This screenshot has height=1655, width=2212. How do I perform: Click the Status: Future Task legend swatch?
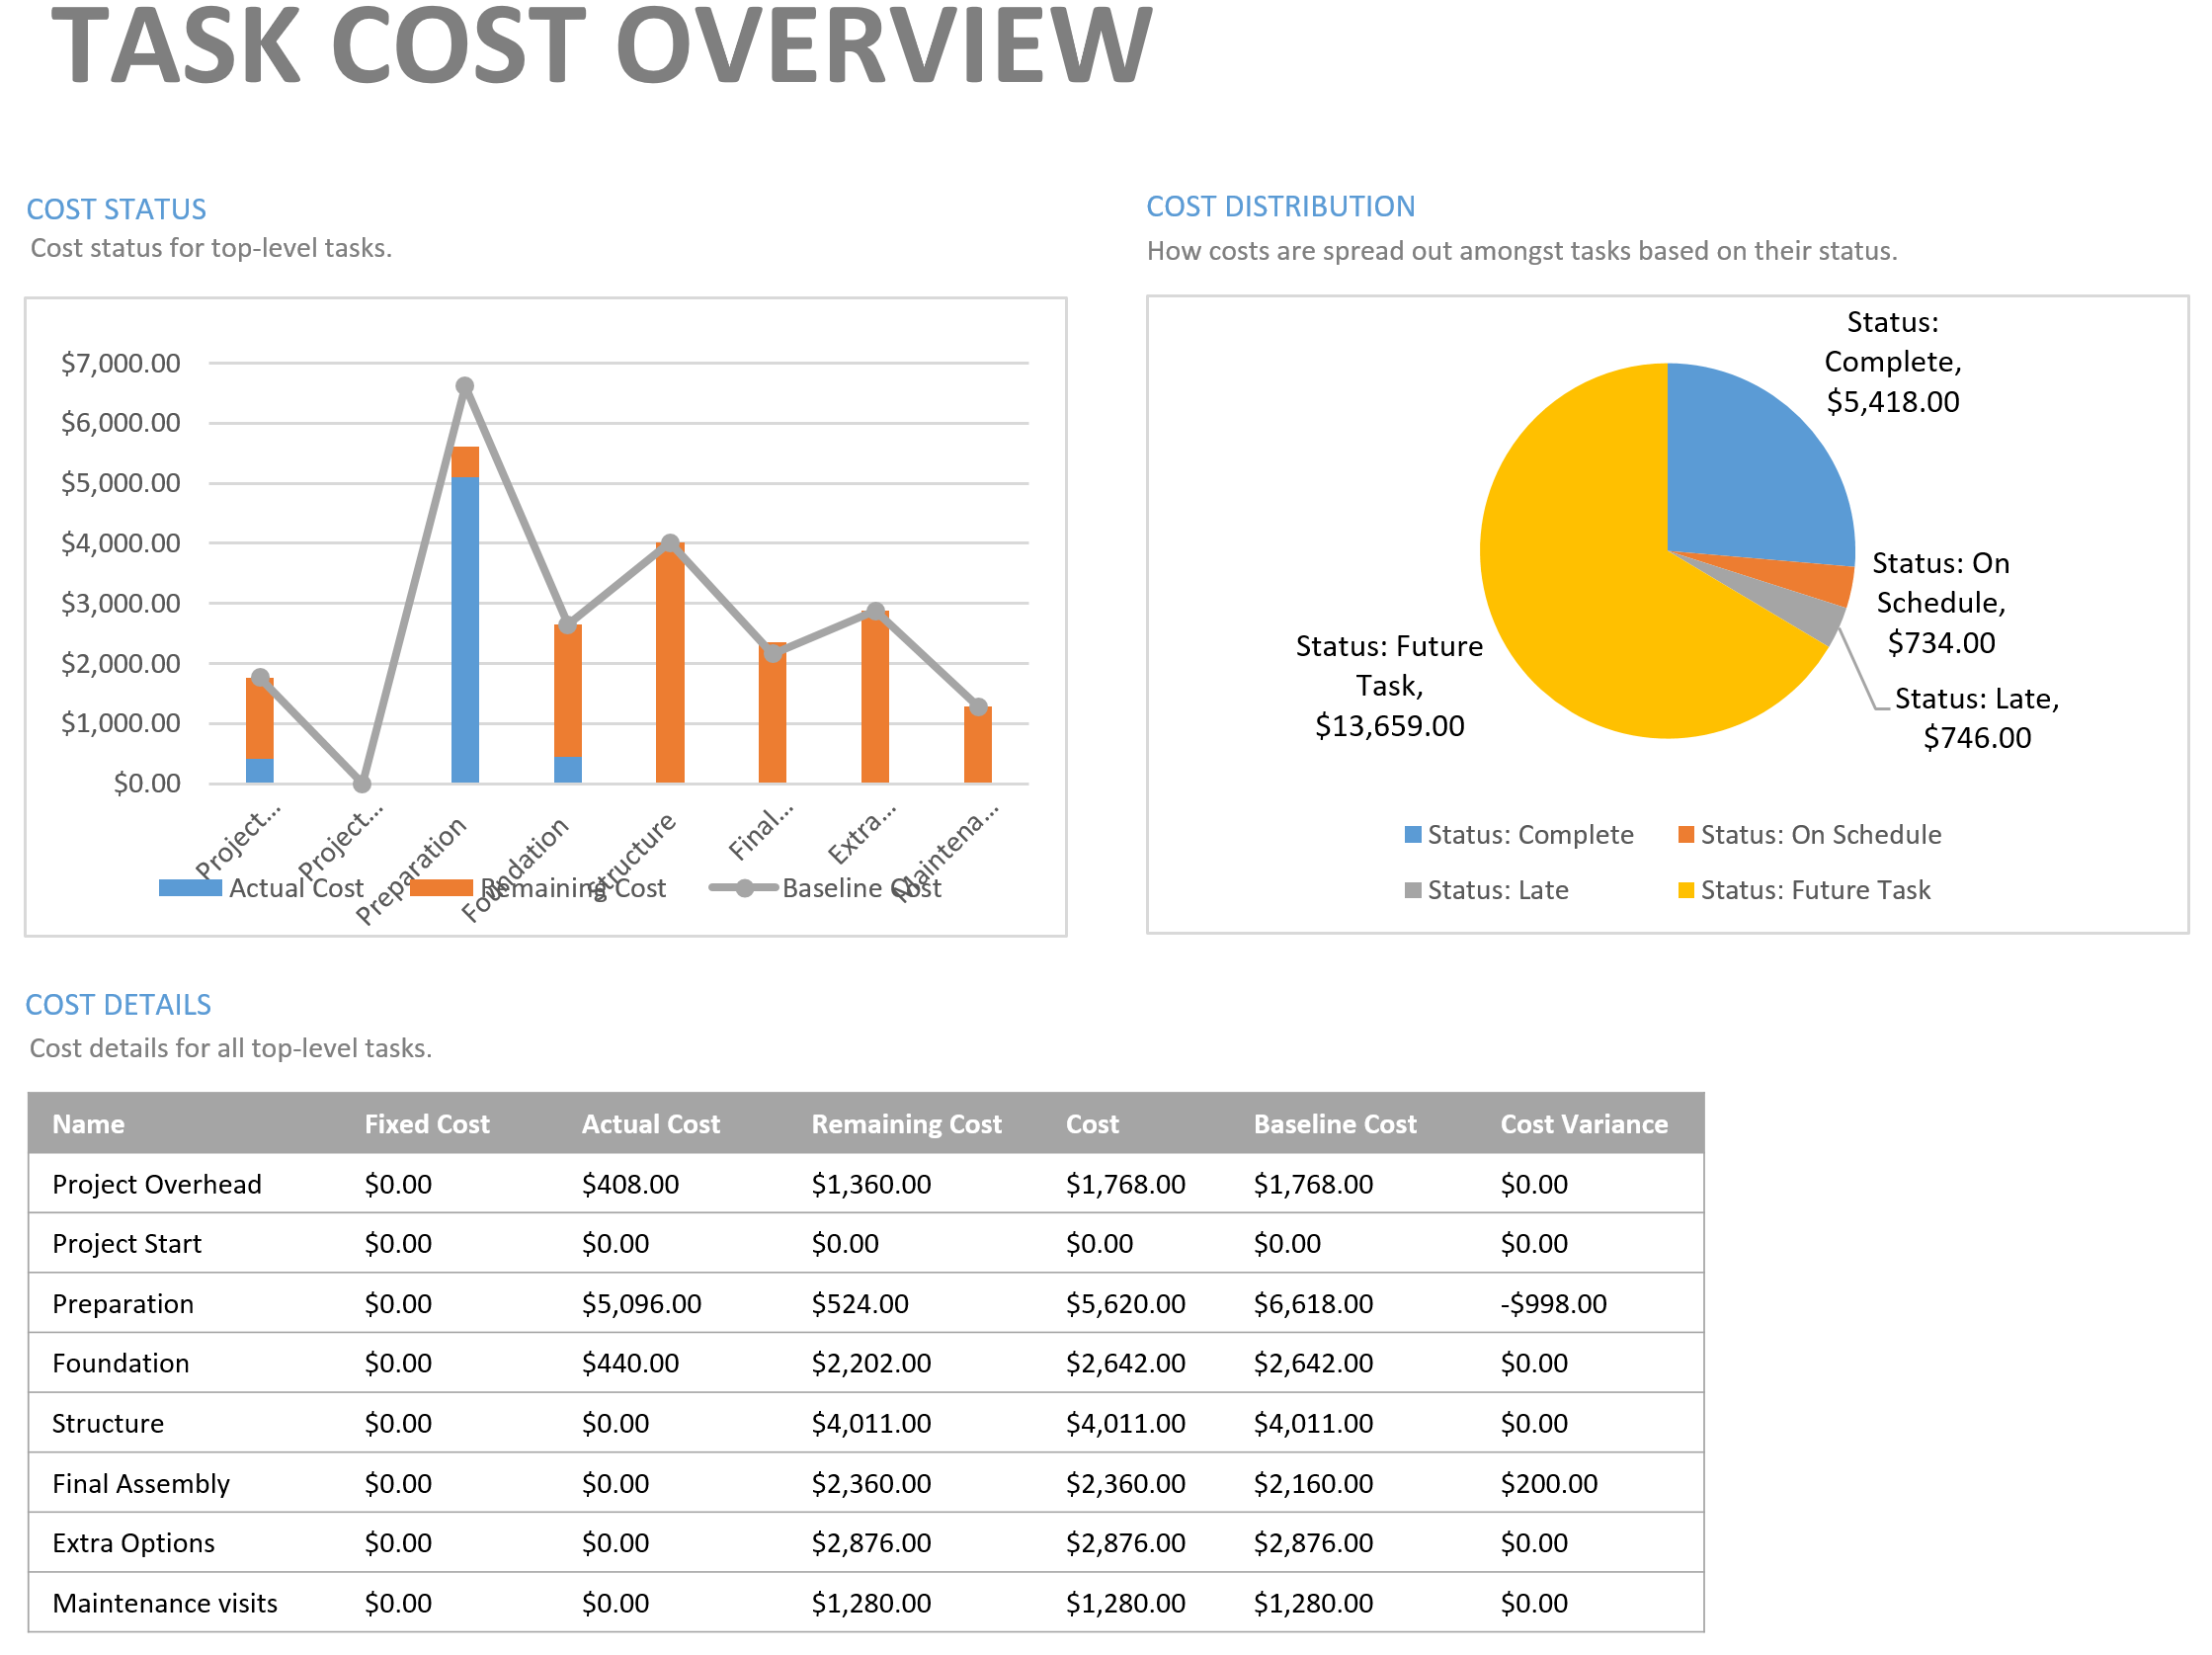[x=1685, y=890]
